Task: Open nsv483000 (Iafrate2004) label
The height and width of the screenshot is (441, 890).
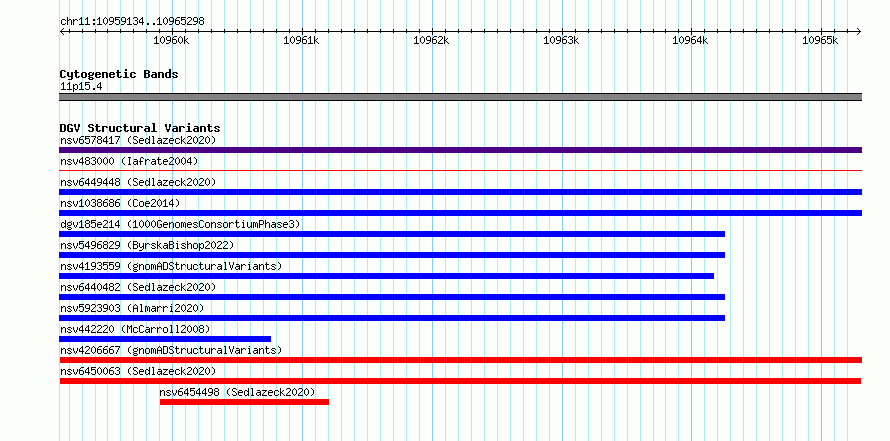Action: pos(129,161)
